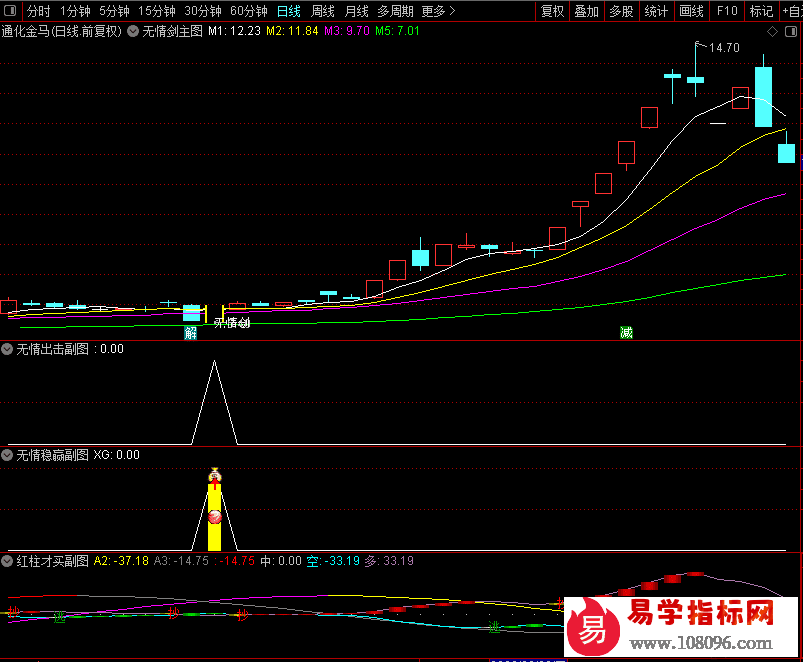Image resolution: width=803 pixels, height=662 pixels.
Task: Click the large cyan candle near the peak
Action: (764, 97)
